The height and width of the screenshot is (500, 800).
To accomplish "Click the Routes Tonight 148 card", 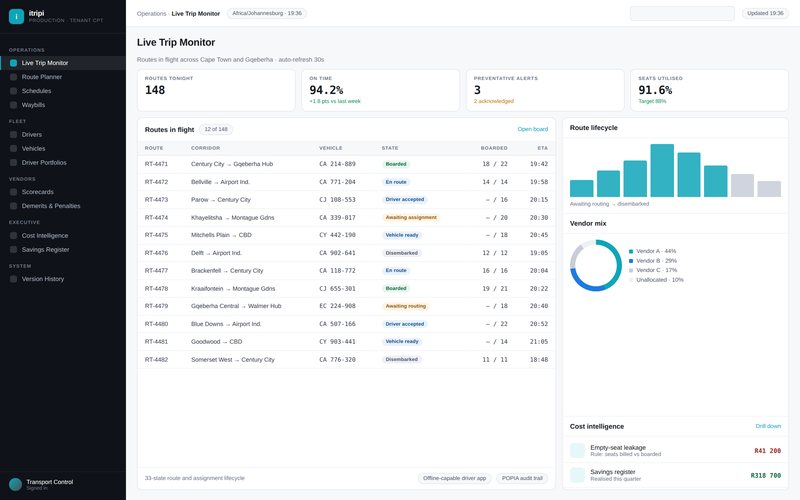I will tap(216, 90).
